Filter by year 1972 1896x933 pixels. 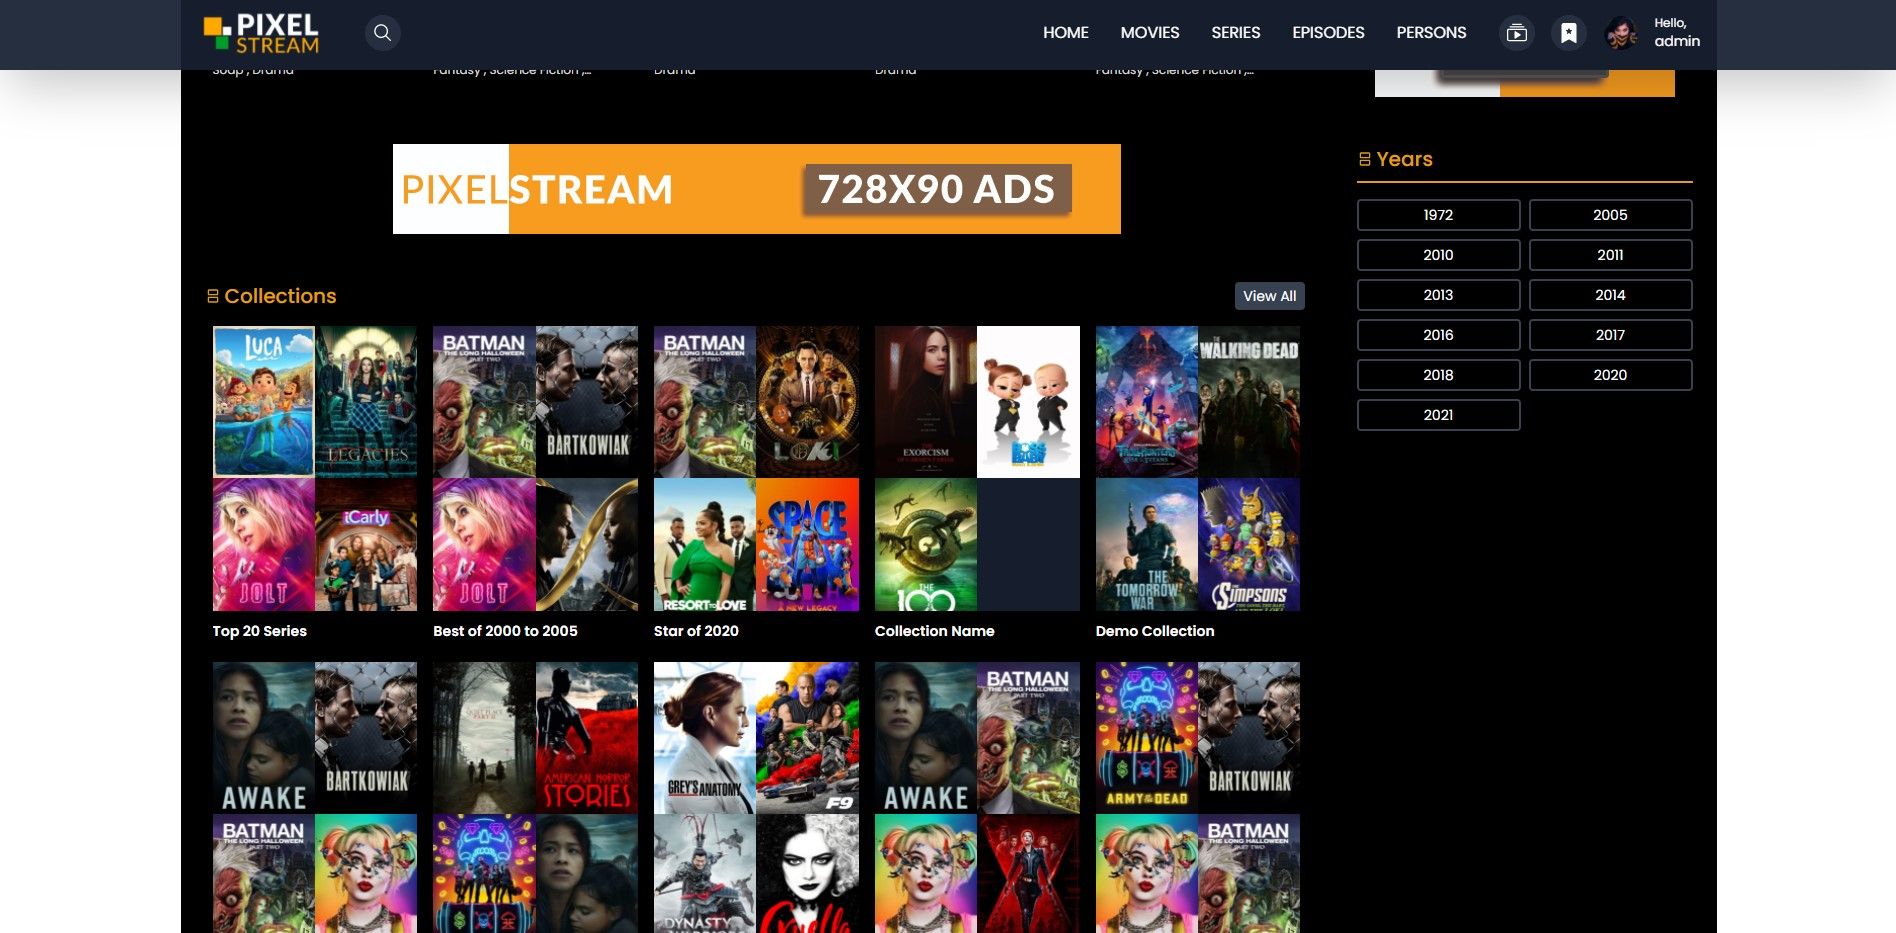point(1438,215)
